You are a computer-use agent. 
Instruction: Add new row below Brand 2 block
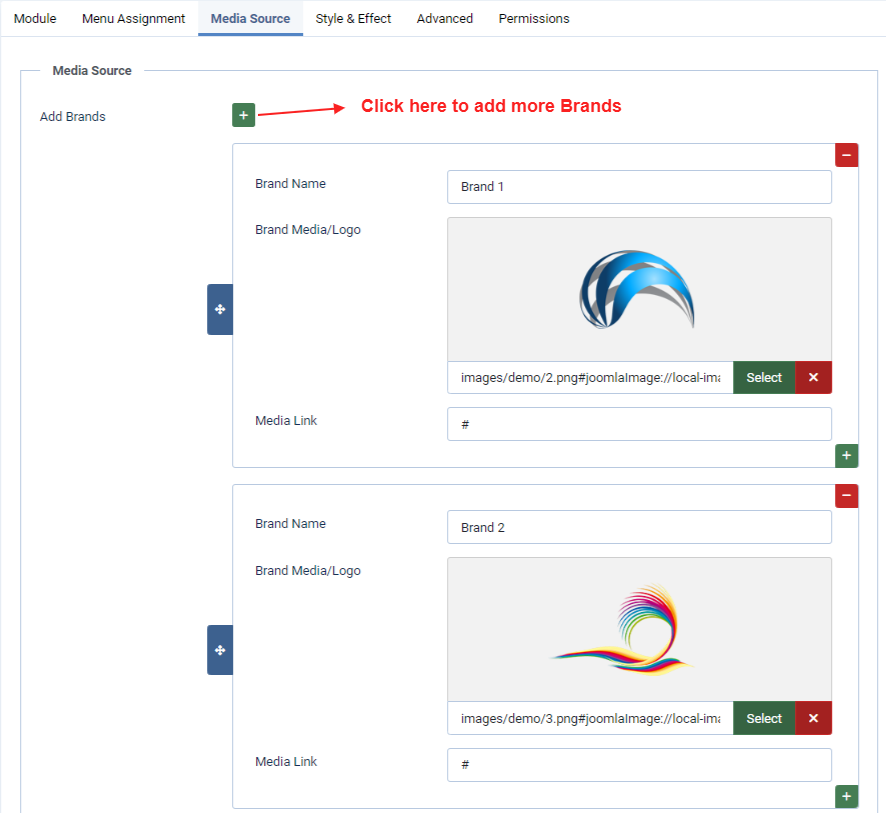coord(846,796)
